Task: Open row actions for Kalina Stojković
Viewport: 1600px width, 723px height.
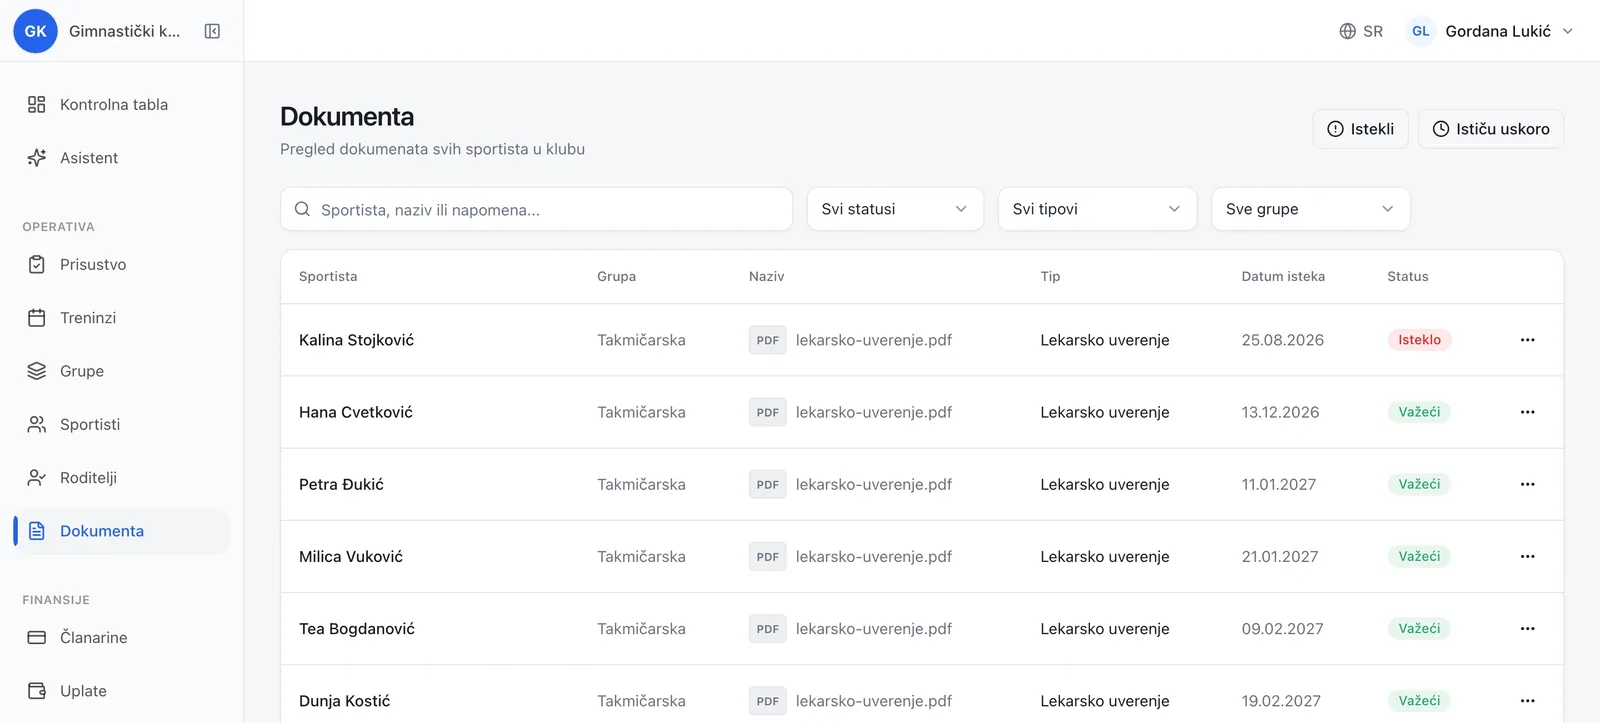Action: click(1527, 340)
